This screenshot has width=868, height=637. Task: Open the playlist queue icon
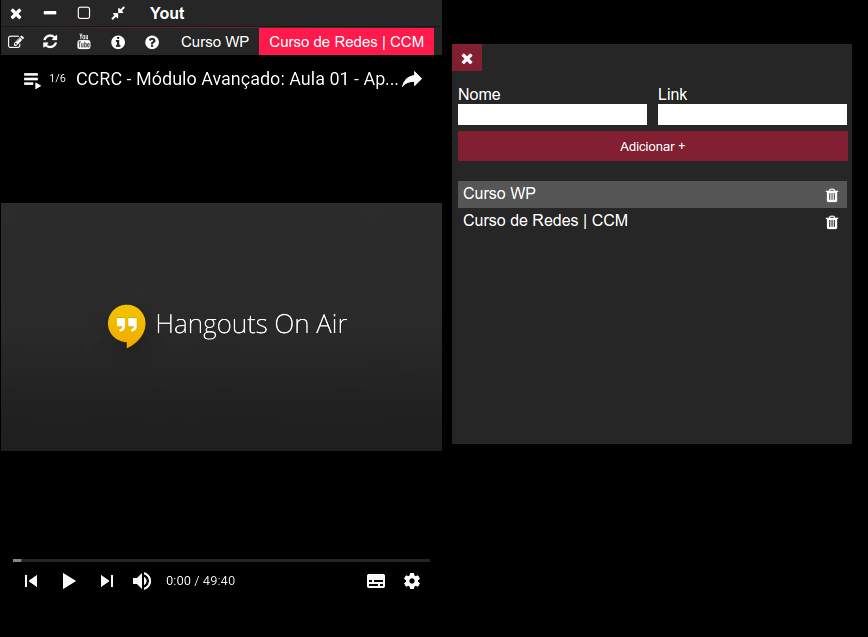[x=32, y=80]
